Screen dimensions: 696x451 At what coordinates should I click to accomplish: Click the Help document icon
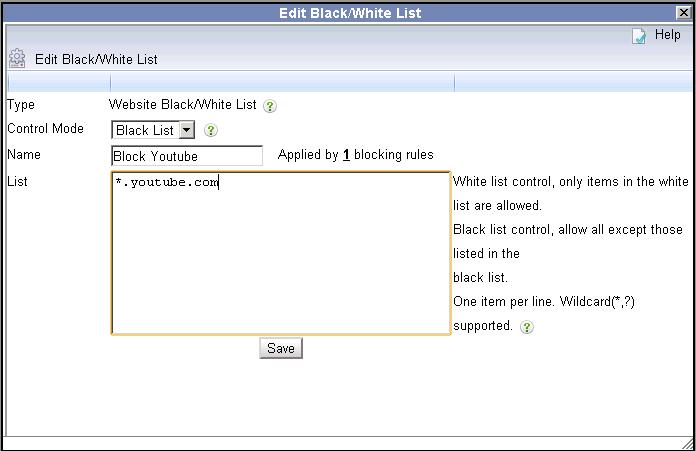[639, 36]
